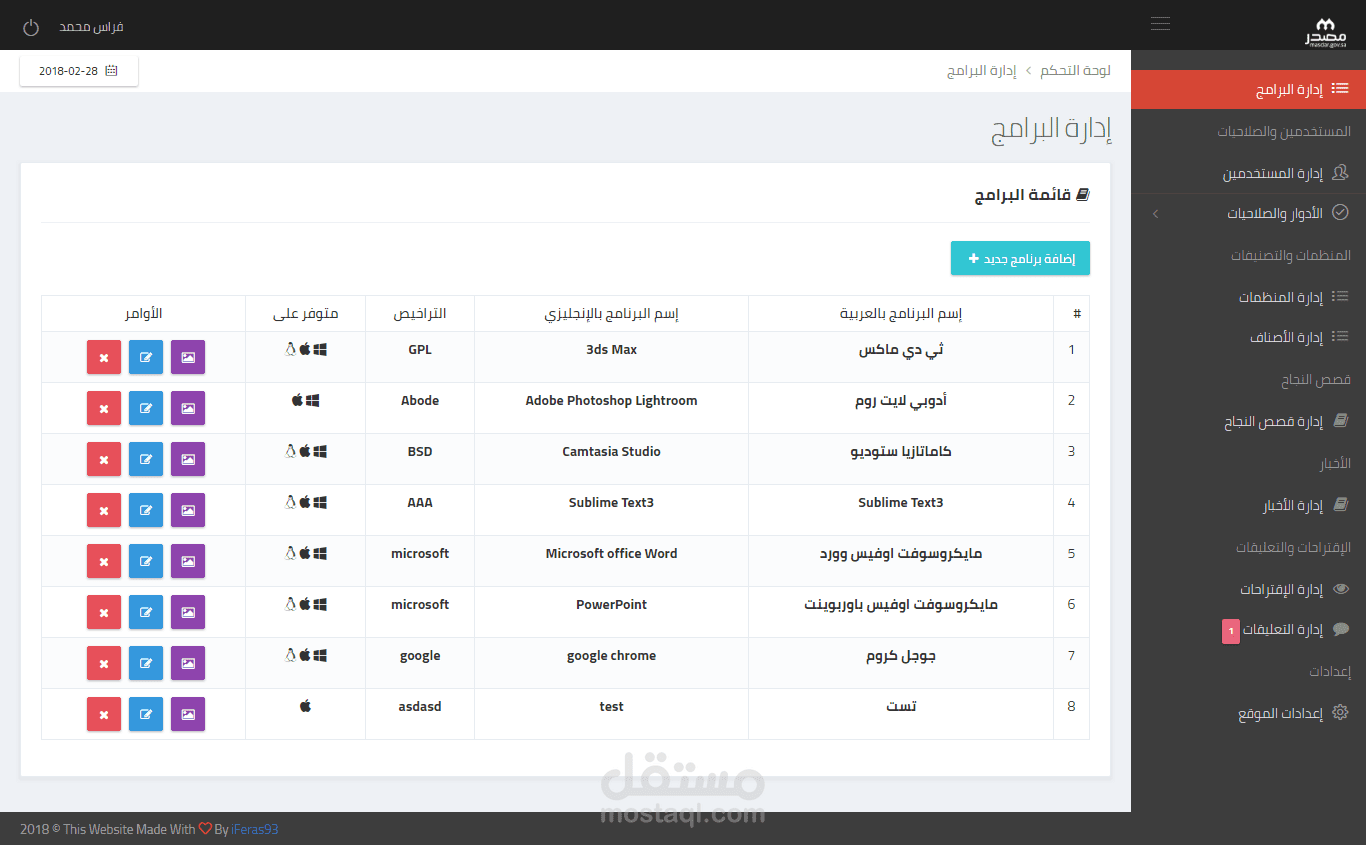Screen dimensions: 1366x845
Task: Open إدارة الإقتراحات in sidebar
Action: coord(1248,589)
